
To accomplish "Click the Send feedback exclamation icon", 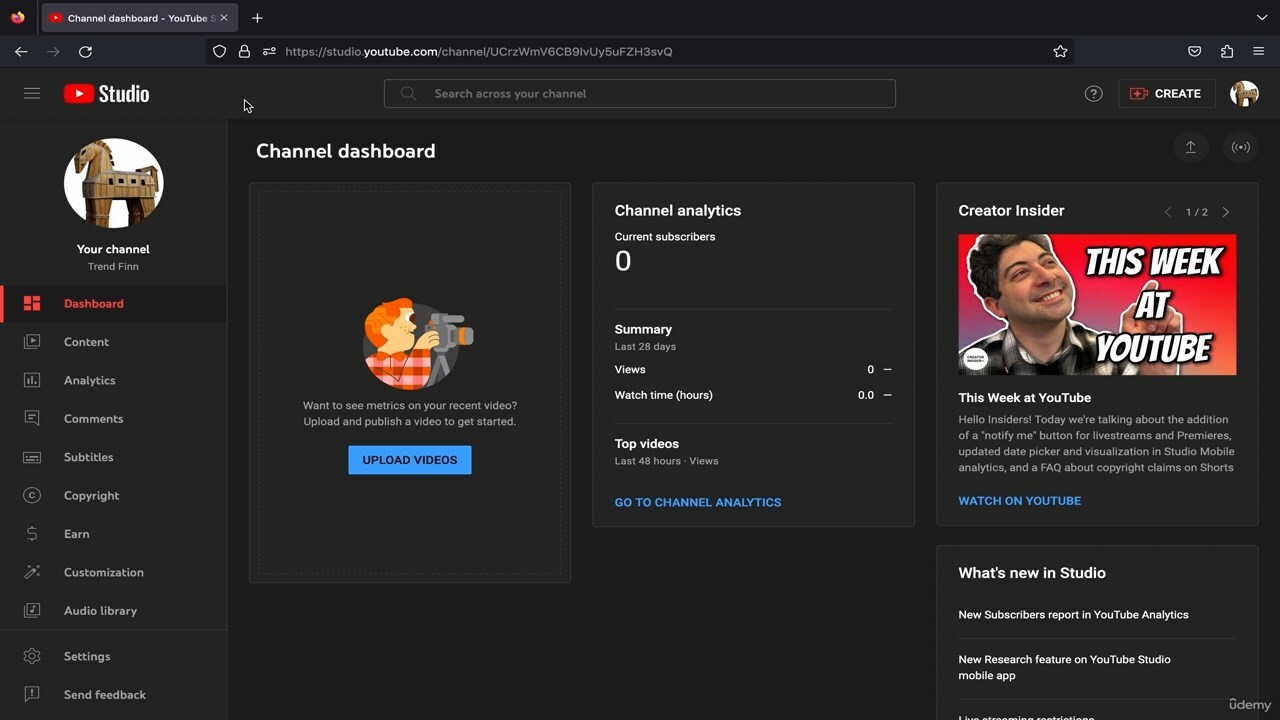I will pos(32,694).
